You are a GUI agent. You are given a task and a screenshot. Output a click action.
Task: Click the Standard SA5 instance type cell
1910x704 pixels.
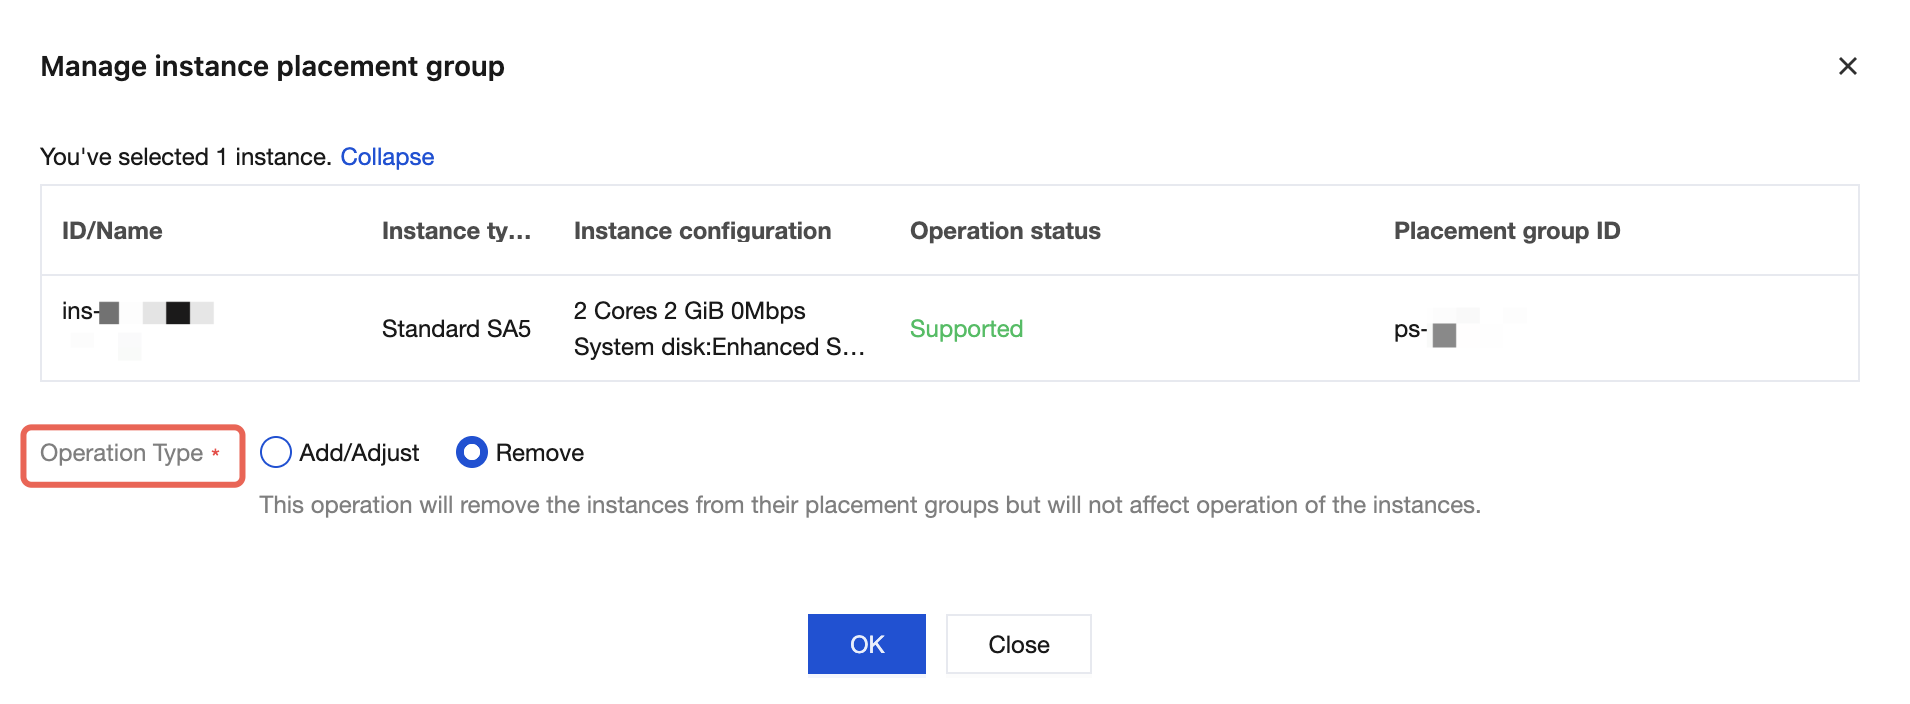coord(456,329)
